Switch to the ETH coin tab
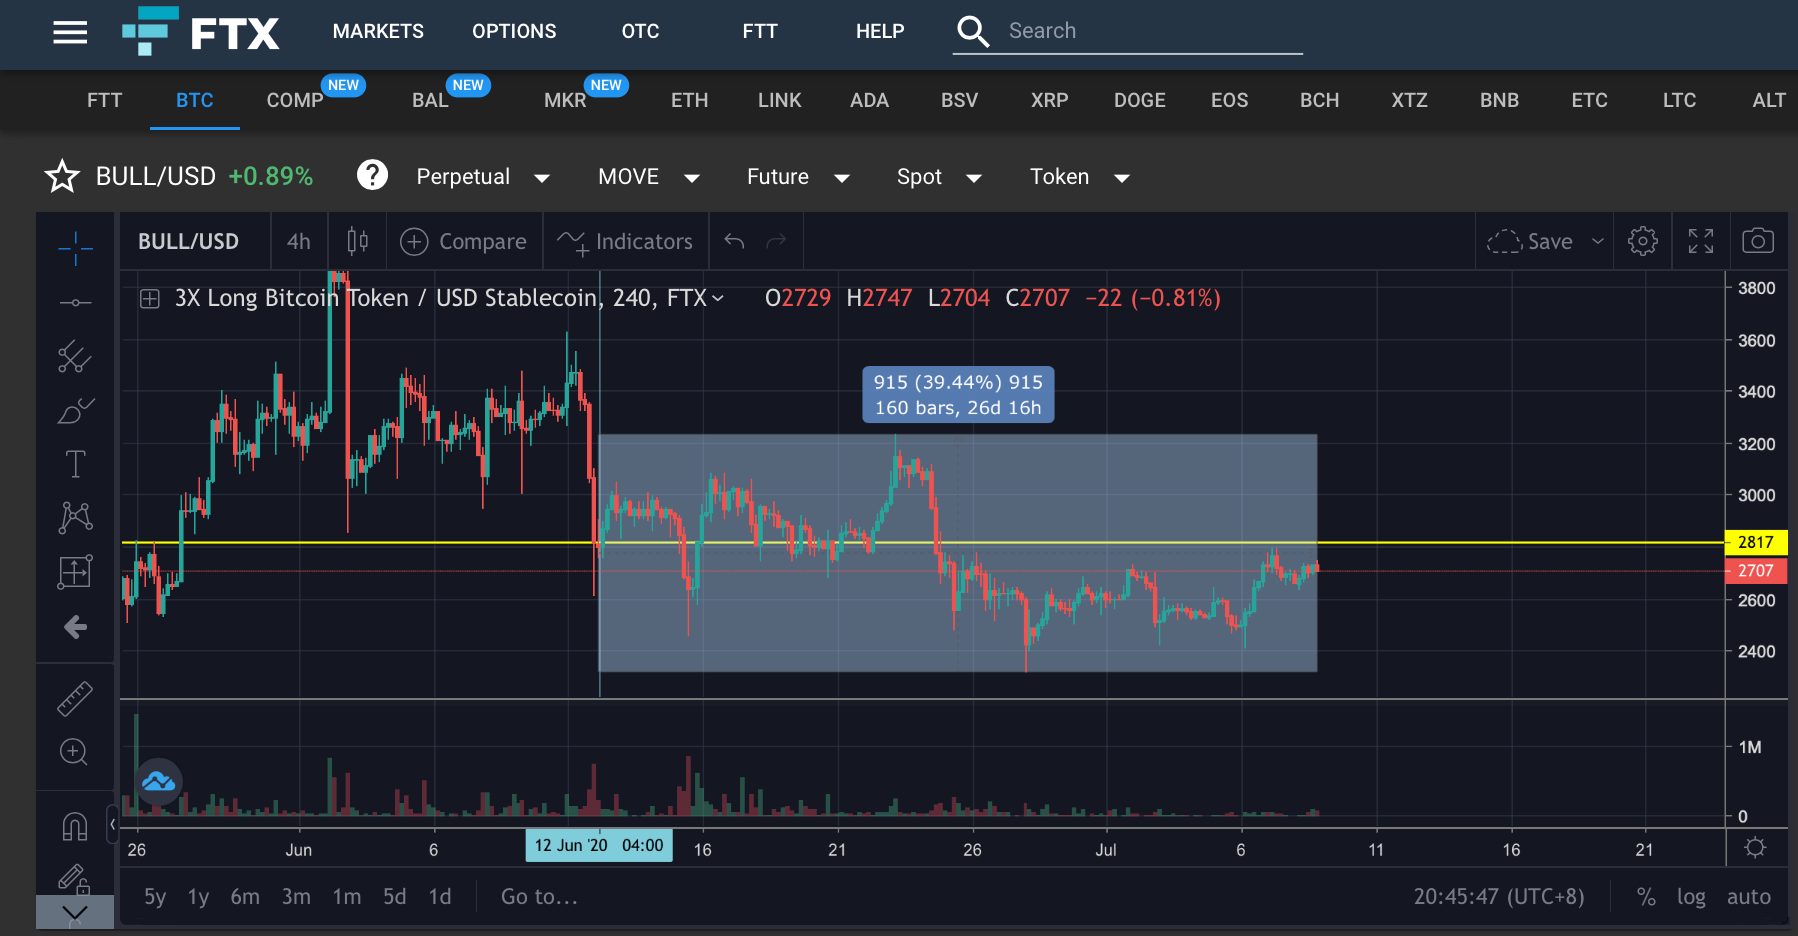 690,100
